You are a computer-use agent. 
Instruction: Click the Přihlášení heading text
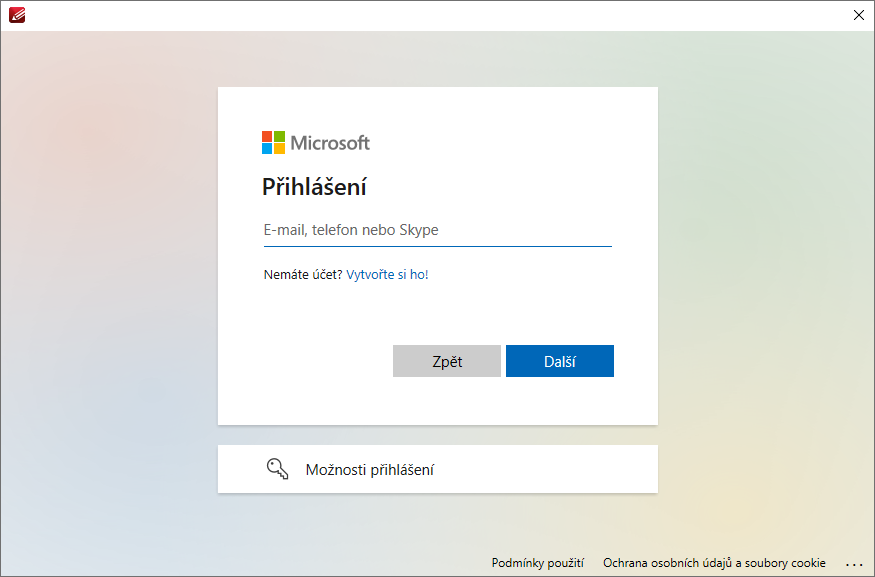point(314,187)
